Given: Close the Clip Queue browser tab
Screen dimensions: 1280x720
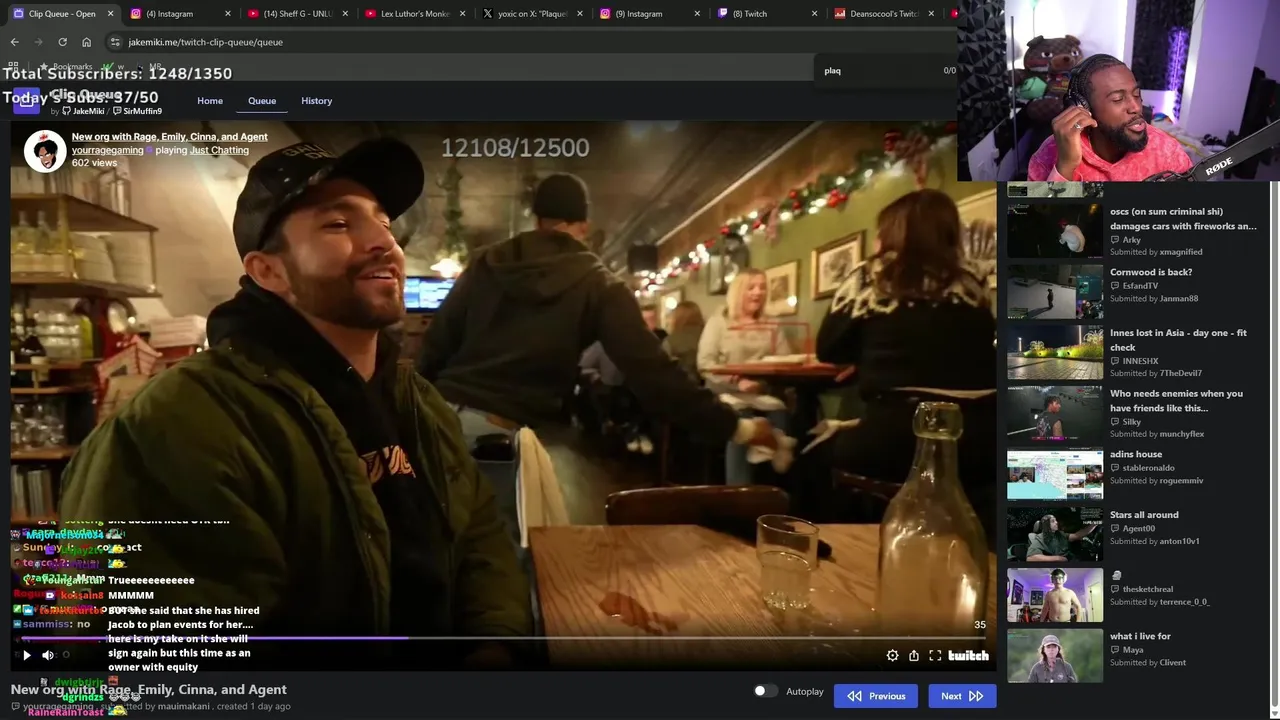Looking at the screenshot, I should coord(110,14).
